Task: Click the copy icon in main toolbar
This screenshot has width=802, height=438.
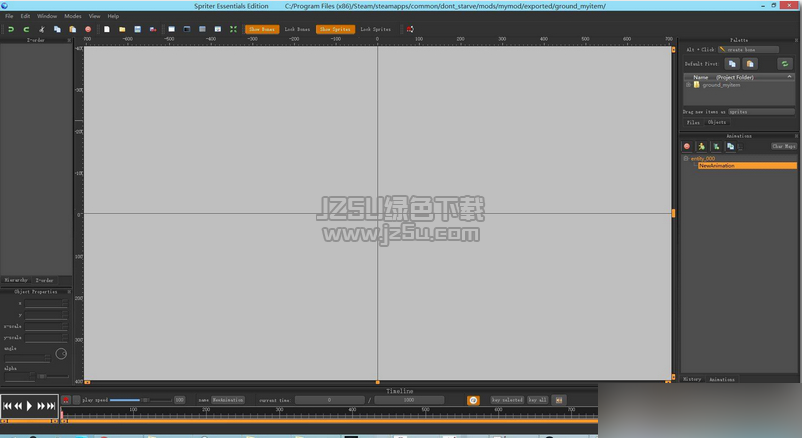Action: [x=57, y=29]
